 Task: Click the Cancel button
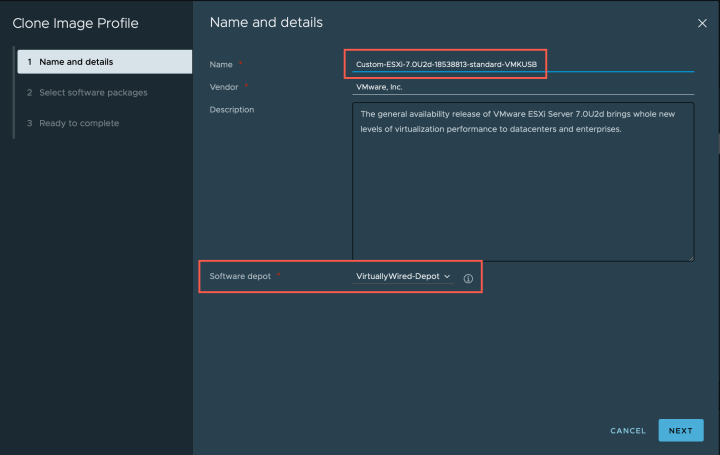coord(628,431)
